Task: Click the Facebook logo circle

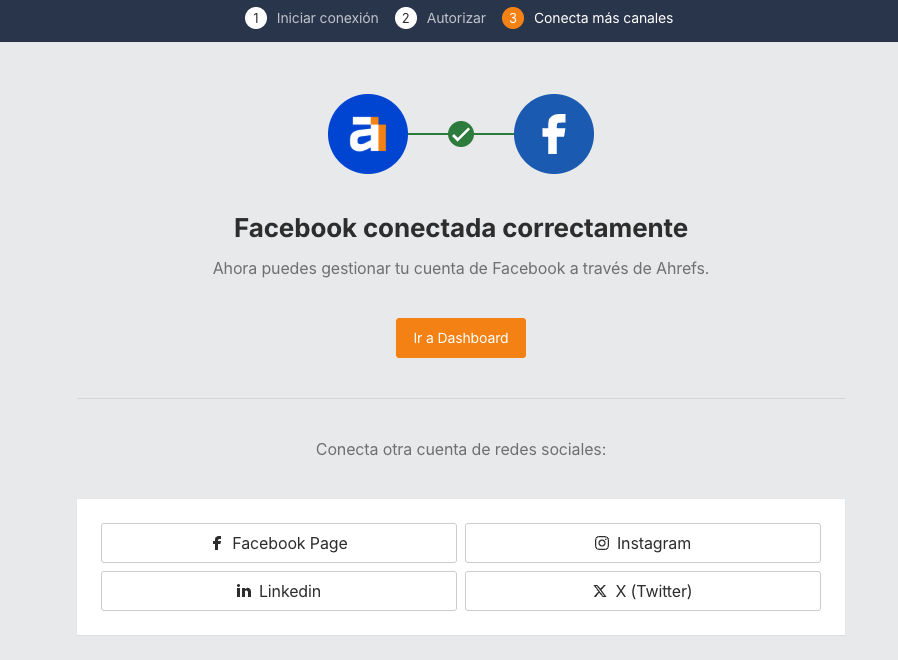Action: 553,134
